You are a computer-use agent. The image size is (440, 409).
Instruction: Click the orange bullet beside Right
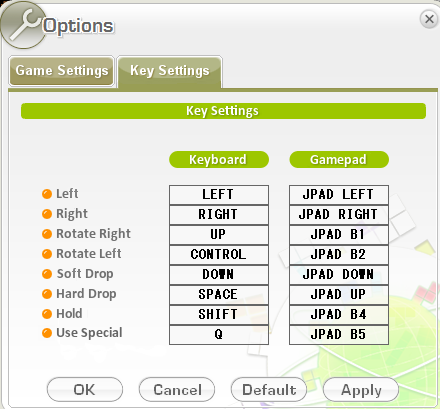pos(47,214)
